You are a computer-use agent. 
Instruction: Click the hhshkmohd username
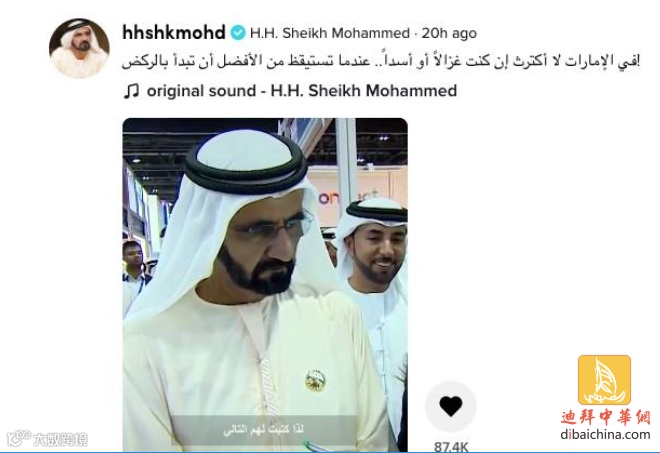[x=174, y=32]
